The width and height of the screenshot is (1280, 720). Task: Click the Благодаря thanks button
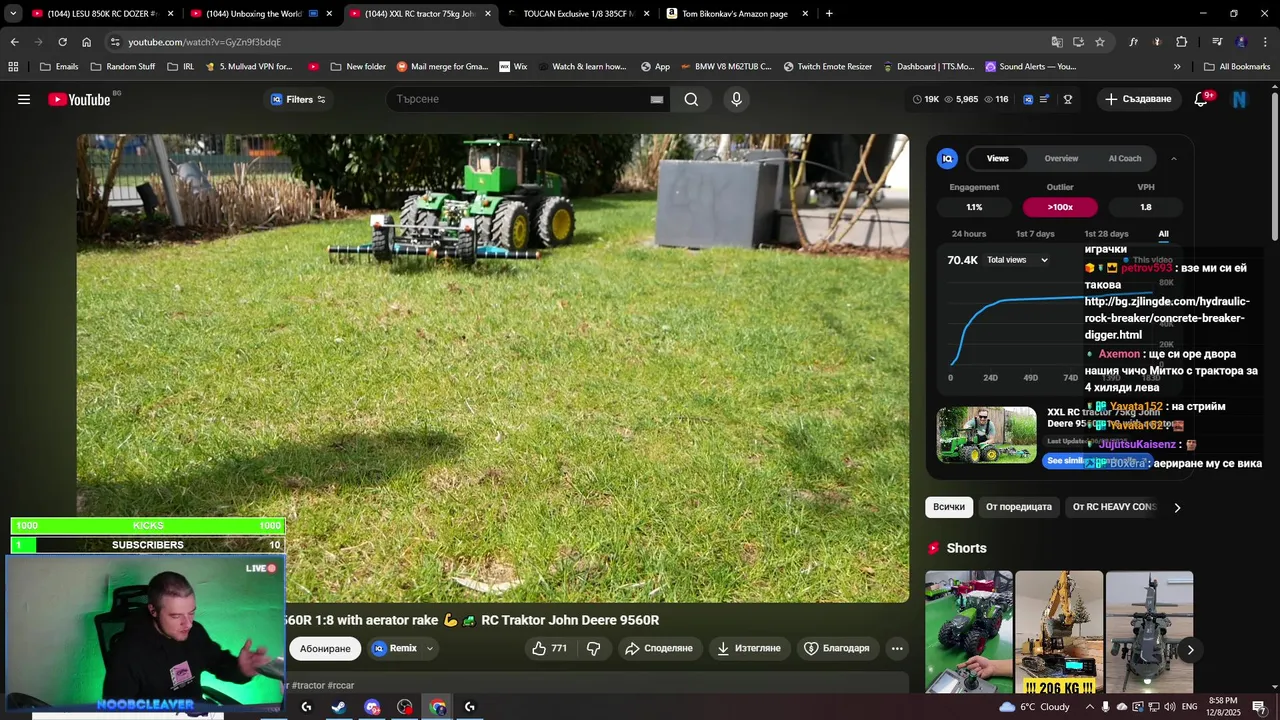coord(837,648)
